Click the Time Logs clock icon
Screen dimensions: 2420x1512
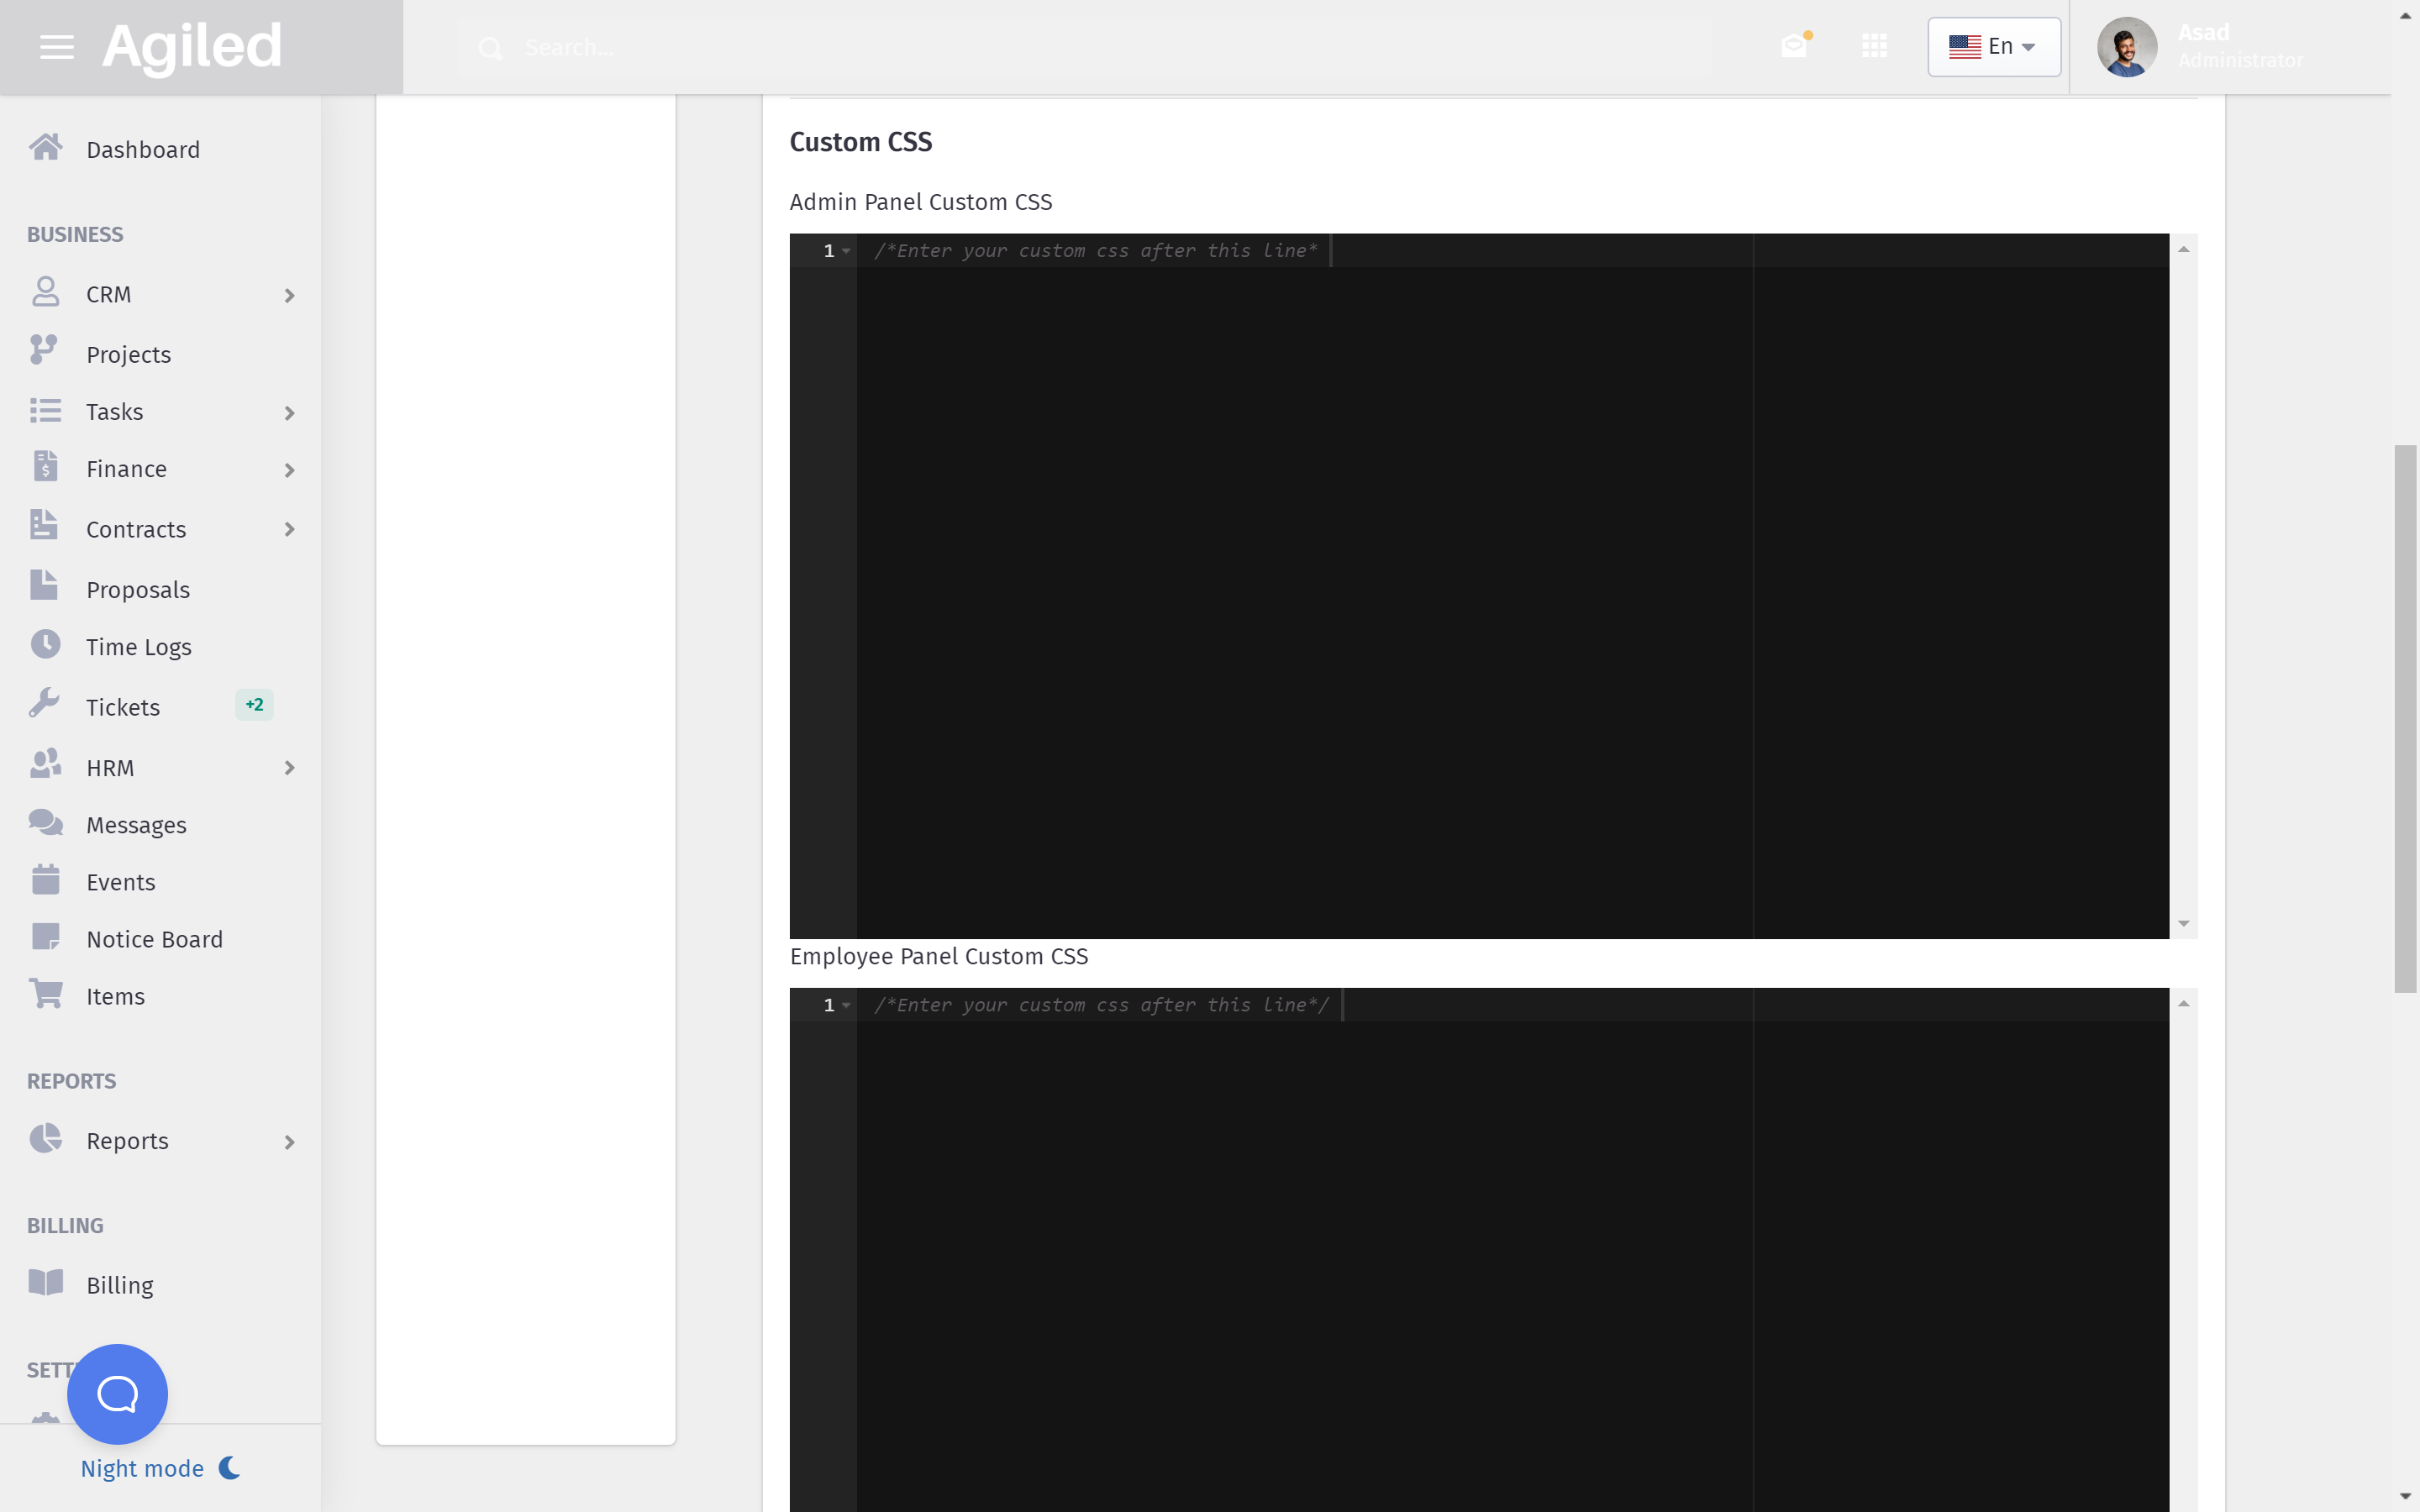(45, 645)
